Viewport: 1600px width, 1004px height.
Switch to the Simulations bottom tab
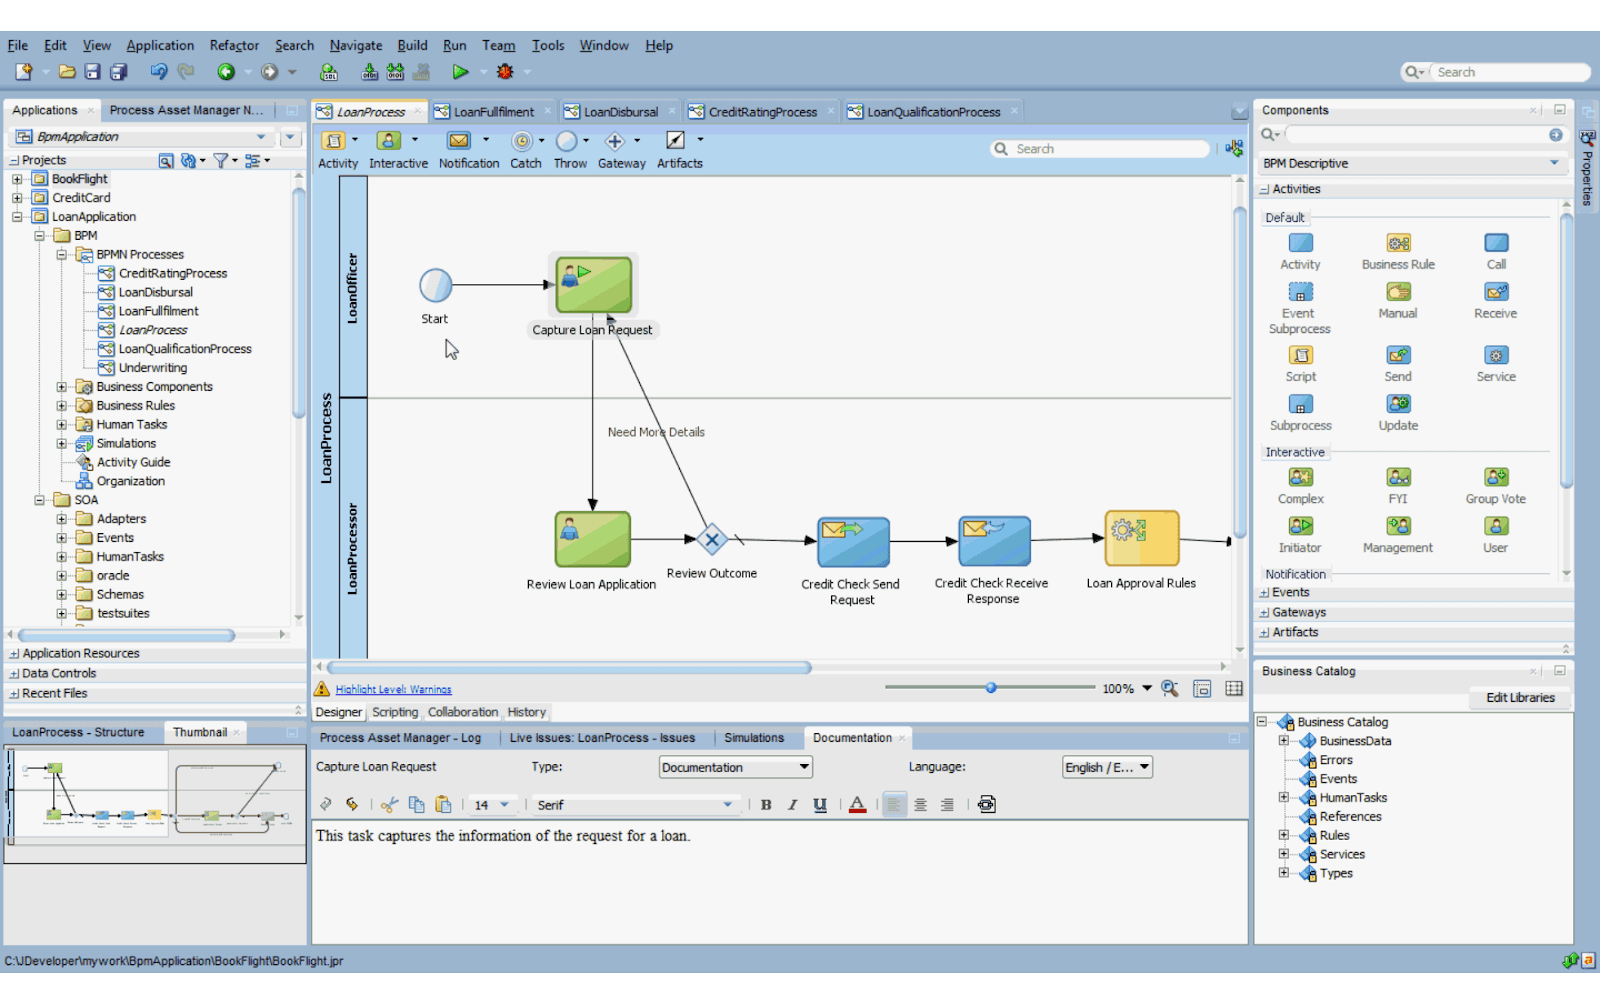[754, 738]
